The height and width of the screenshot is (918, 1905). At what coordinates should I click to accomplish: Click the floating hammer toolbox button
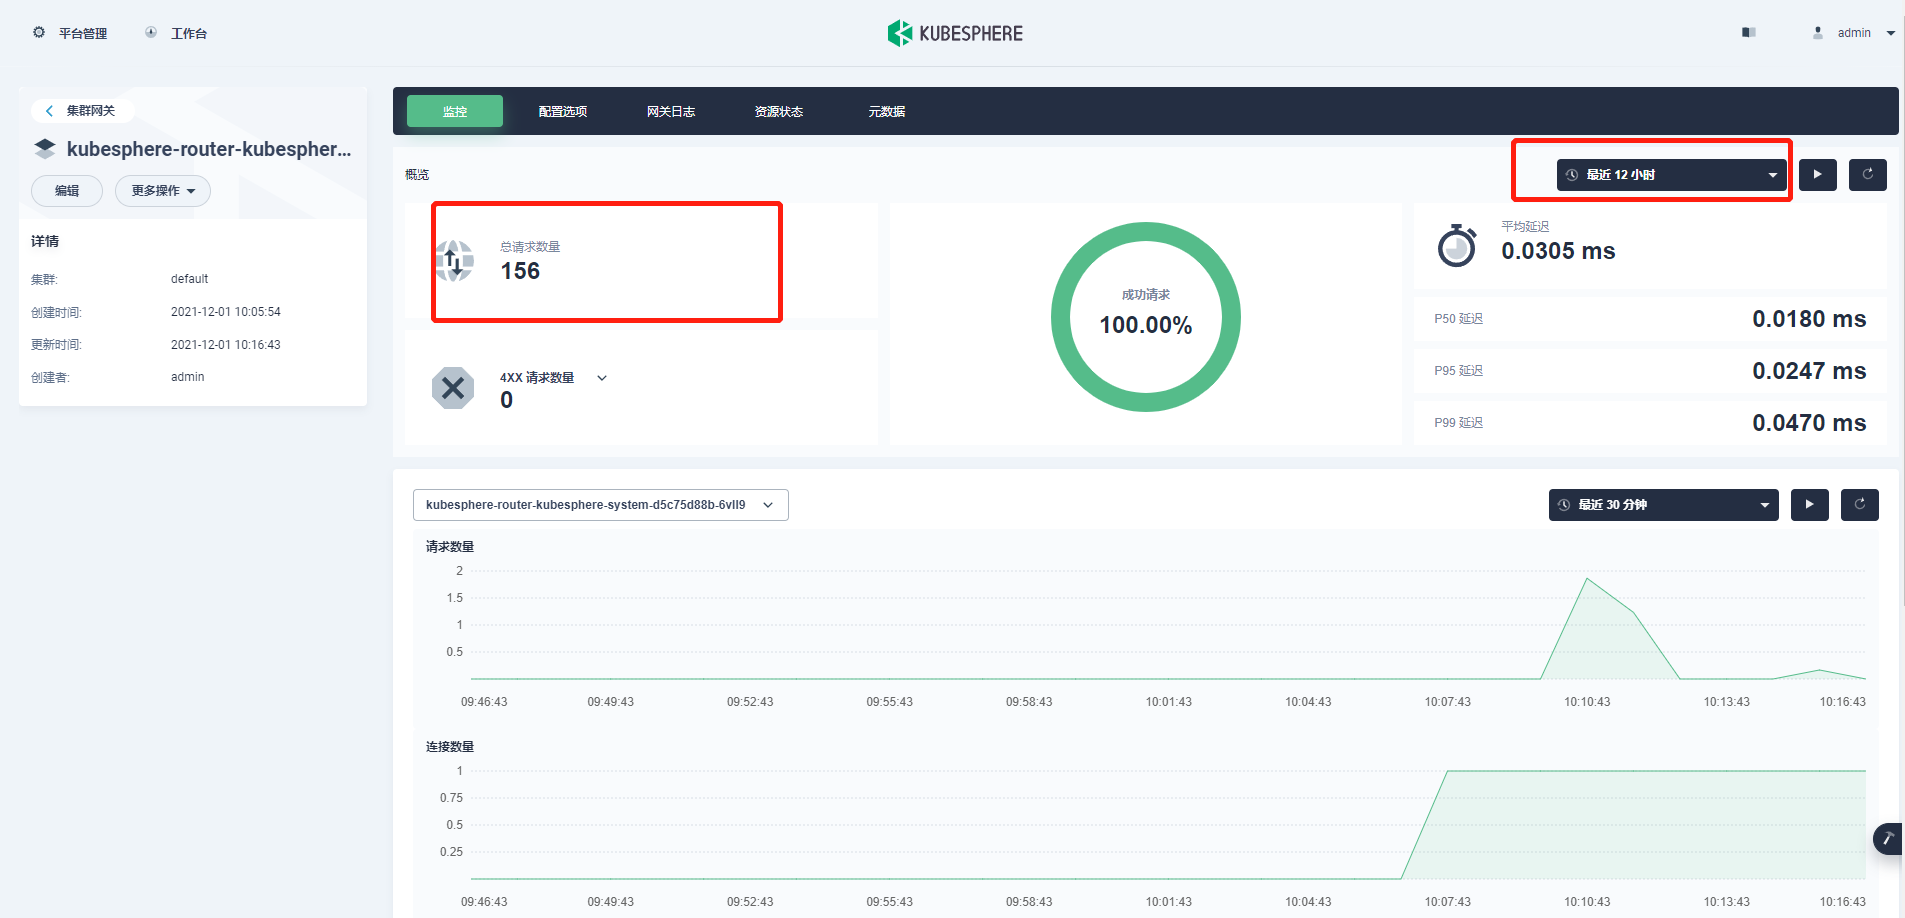click(x=1888, y=839)
